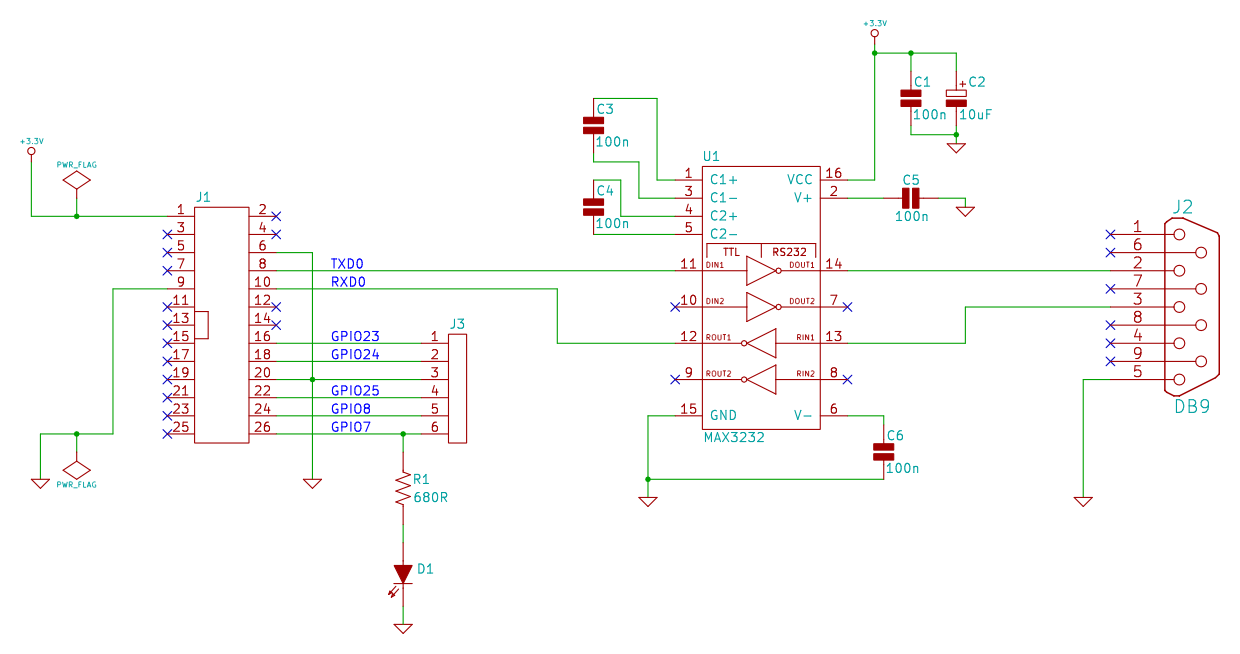This screenshot has width=1240, height=654.
Task: Select the DB9 connector symbol J2
Action: coord(1190,305)
